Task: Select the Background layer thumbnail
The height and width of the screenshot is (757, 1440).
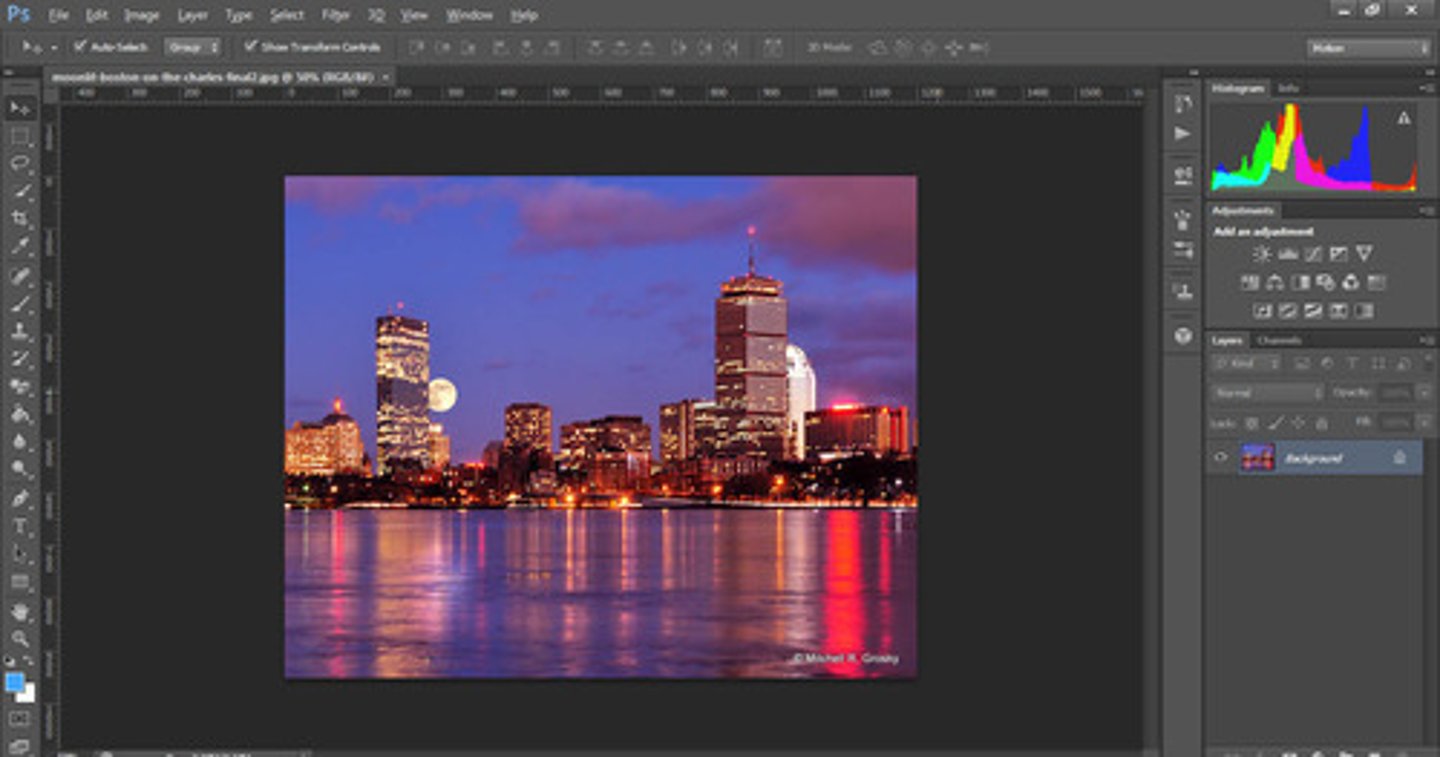Action: pos(1257,458)
